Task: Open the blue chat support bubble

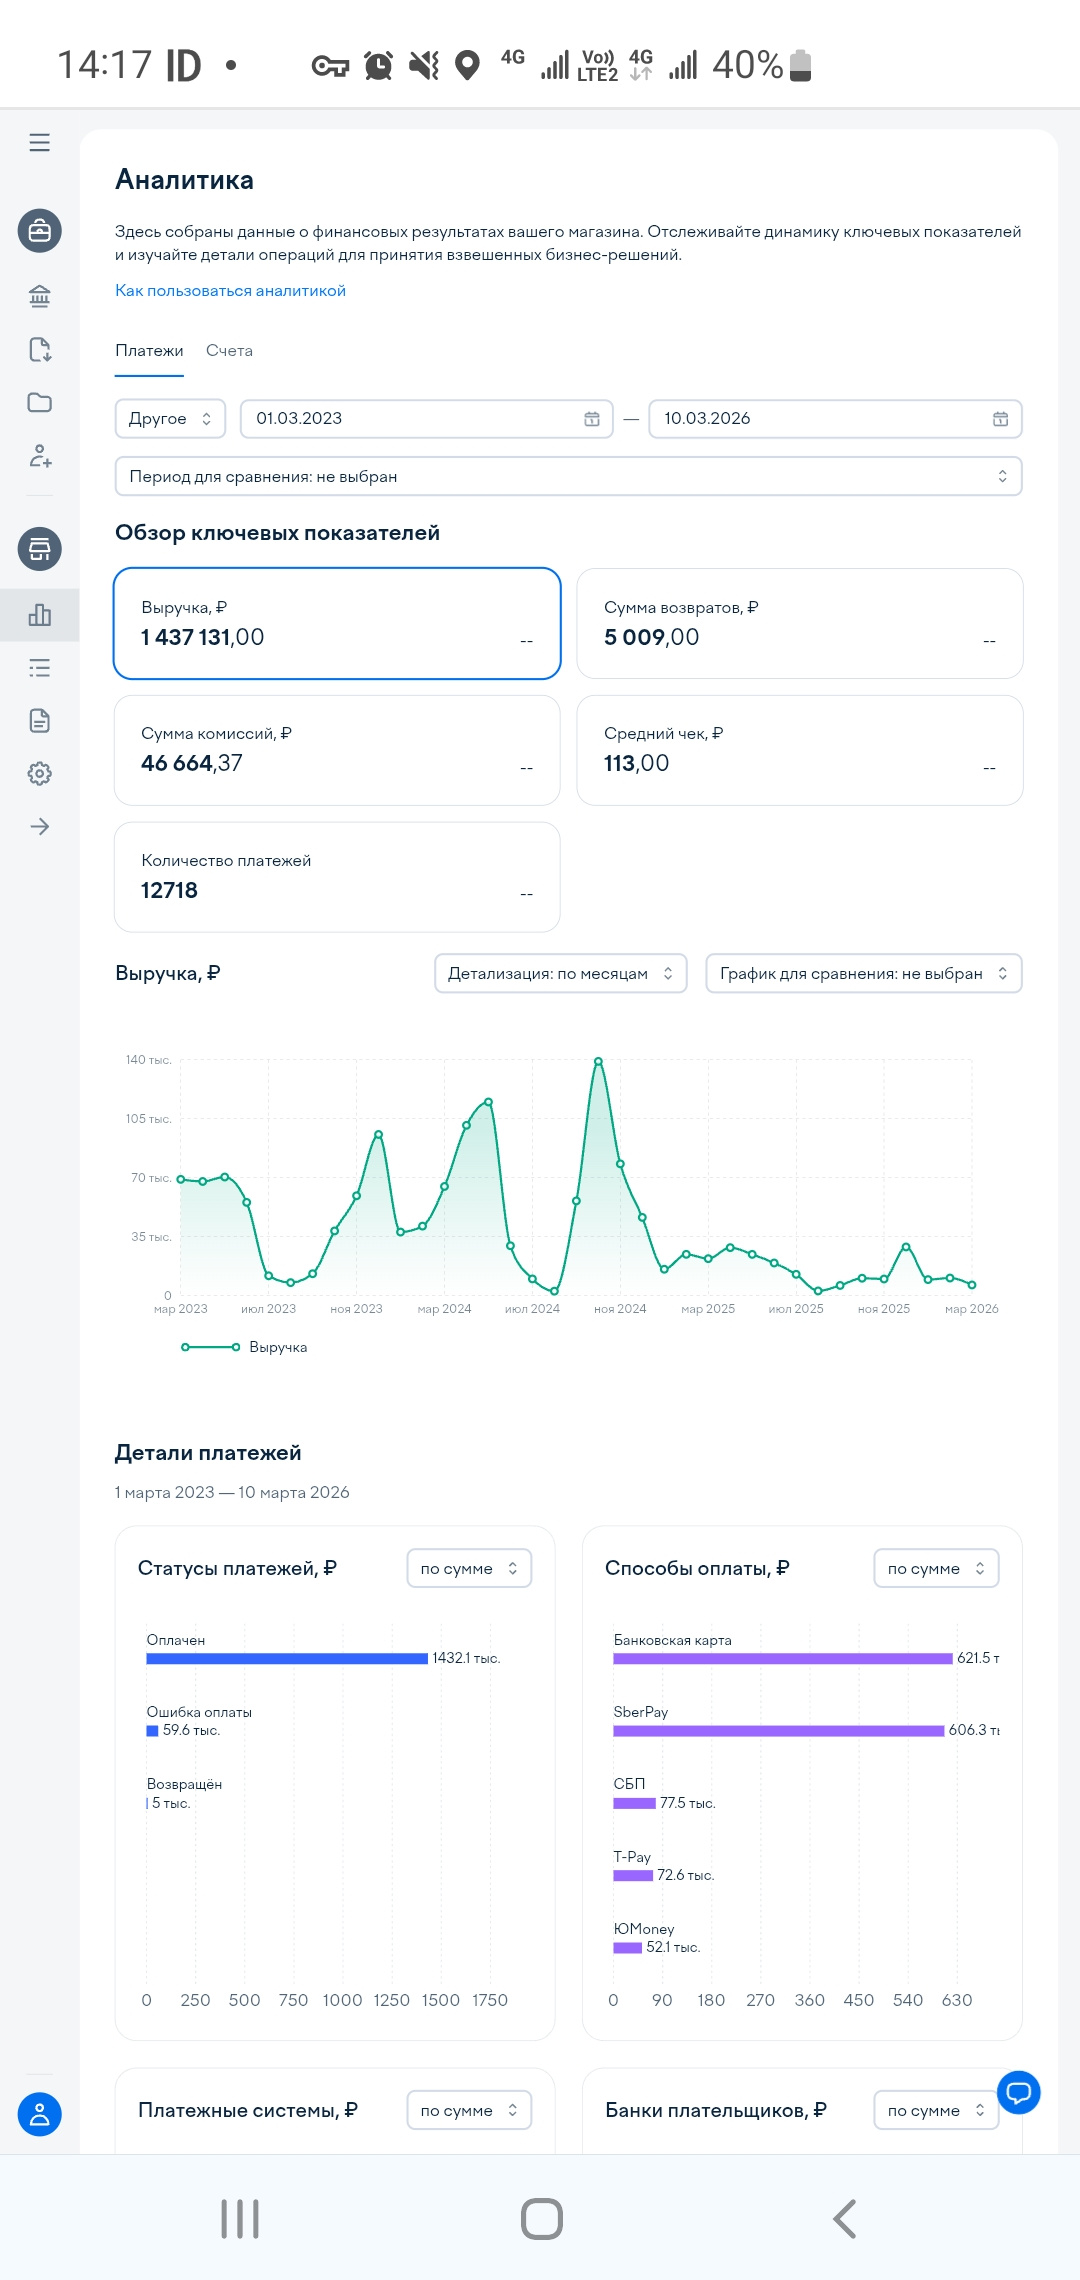Action: click(1018, 2091)
